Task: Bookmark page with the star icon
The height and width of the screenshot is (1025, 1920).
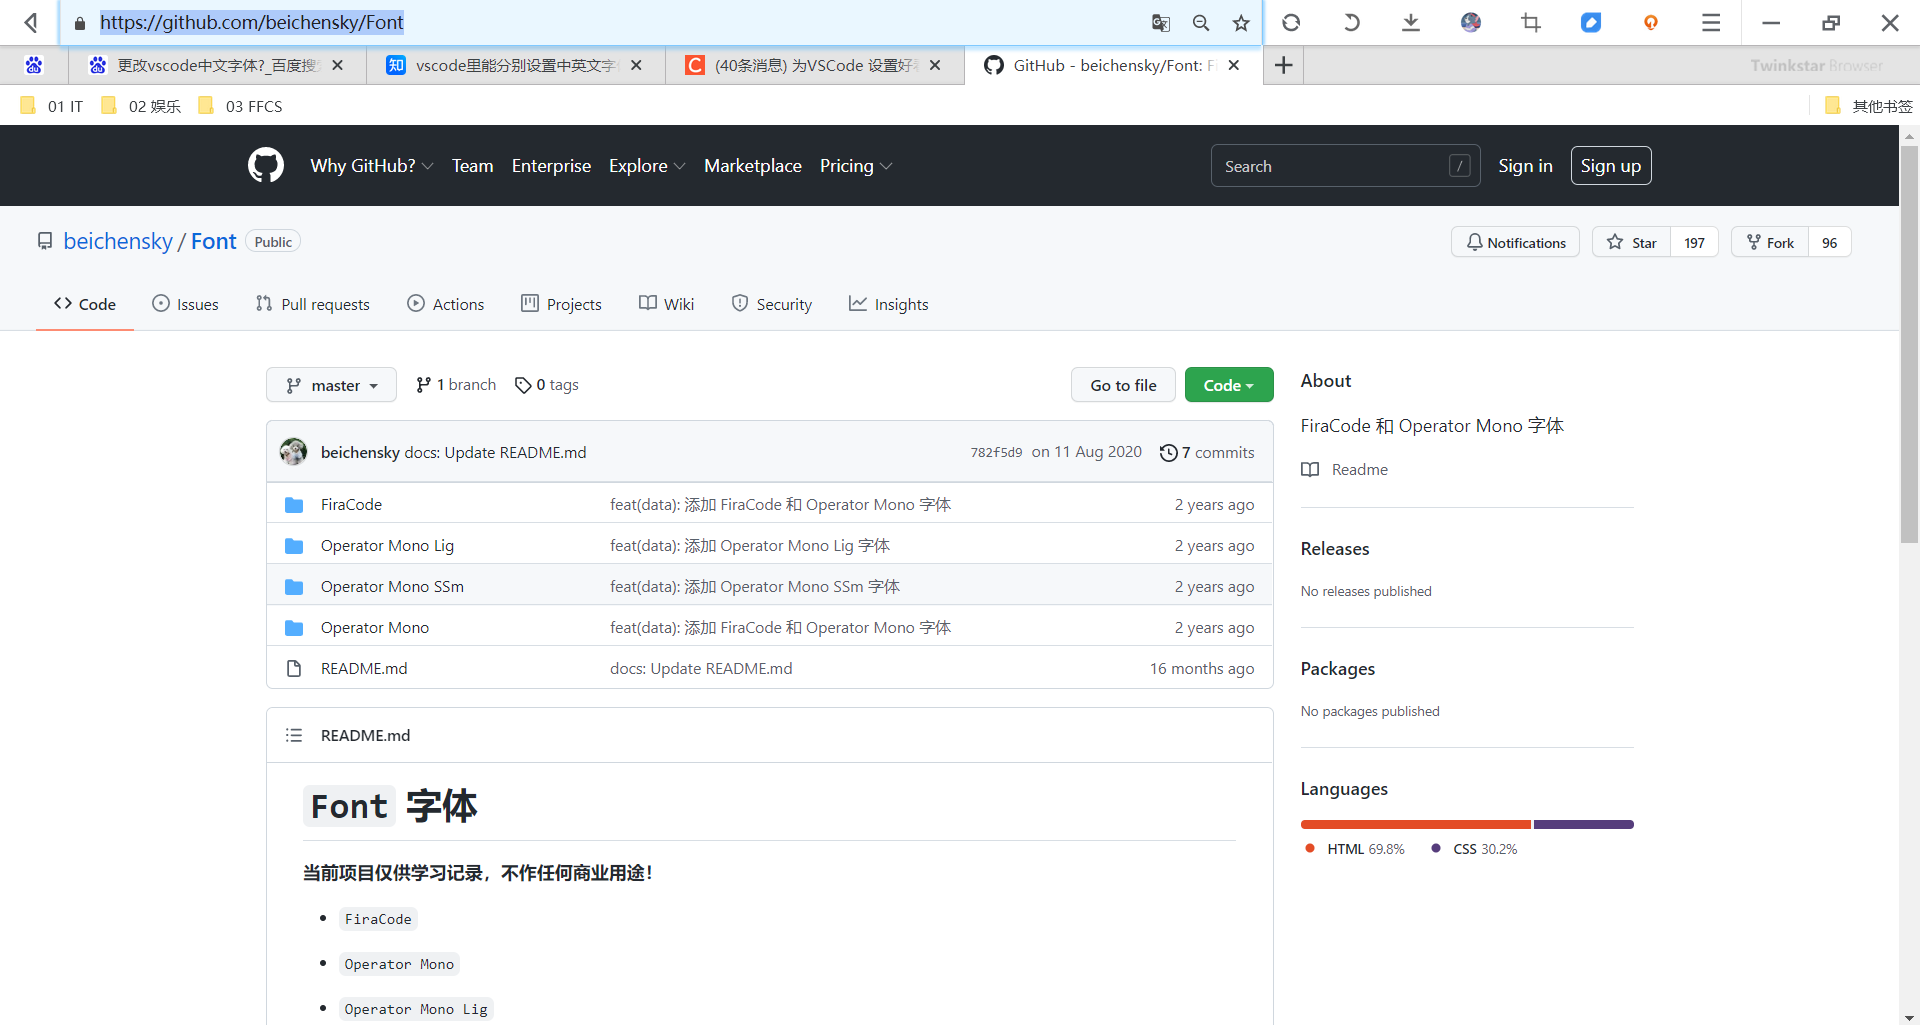Action: coord(1241,22)
